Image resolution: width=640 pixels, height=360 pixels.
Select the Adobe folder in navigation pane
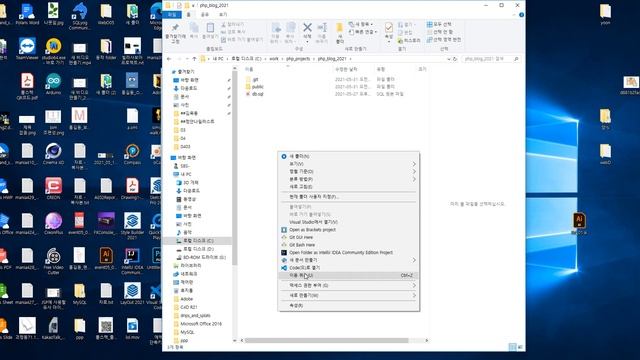187,299
